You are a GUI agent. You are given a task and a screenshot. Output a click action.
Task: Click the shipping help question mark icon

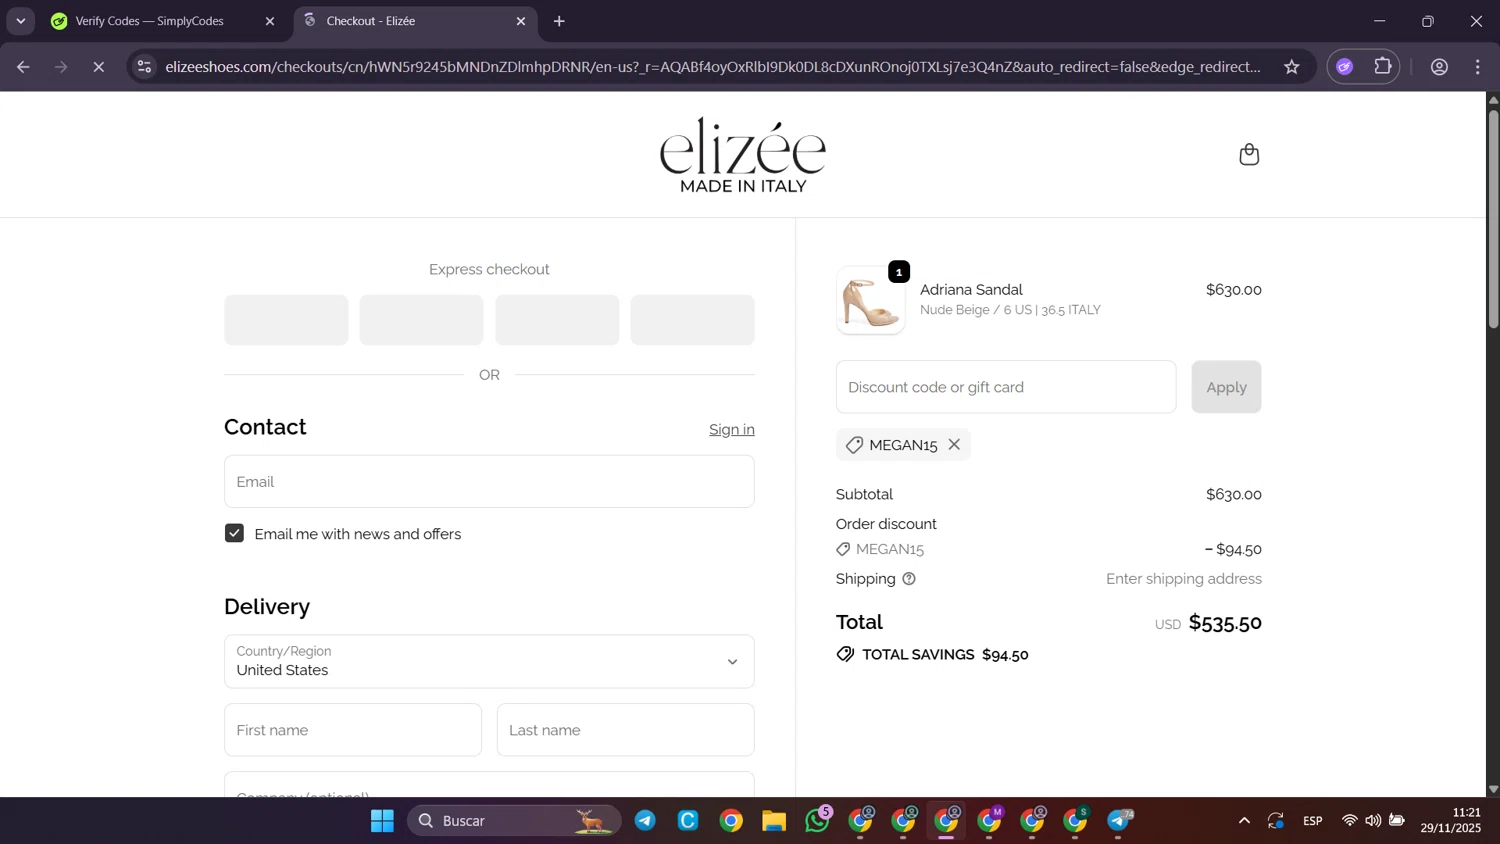click(909, 579)
